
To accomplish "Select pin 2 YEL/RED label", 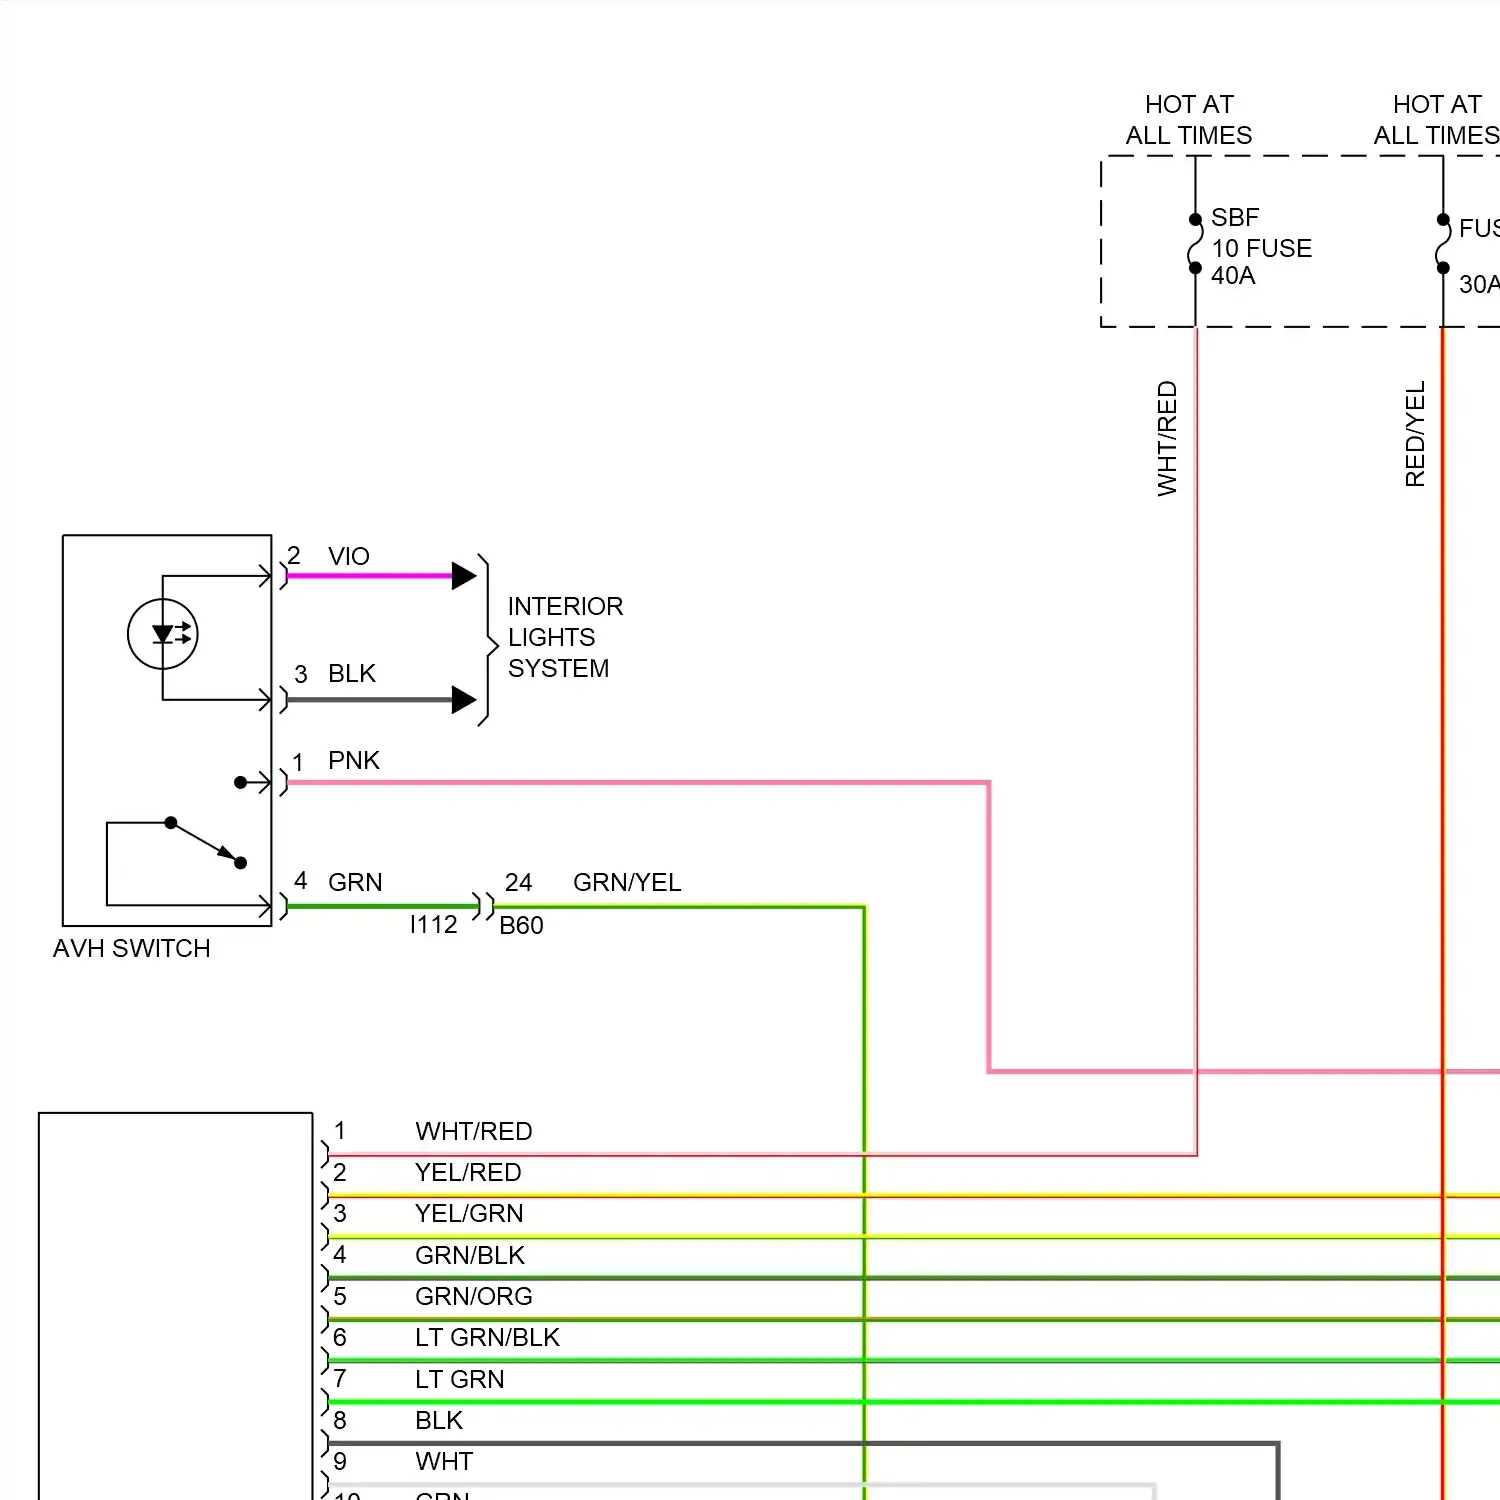I will click(x=468, y=1172).
